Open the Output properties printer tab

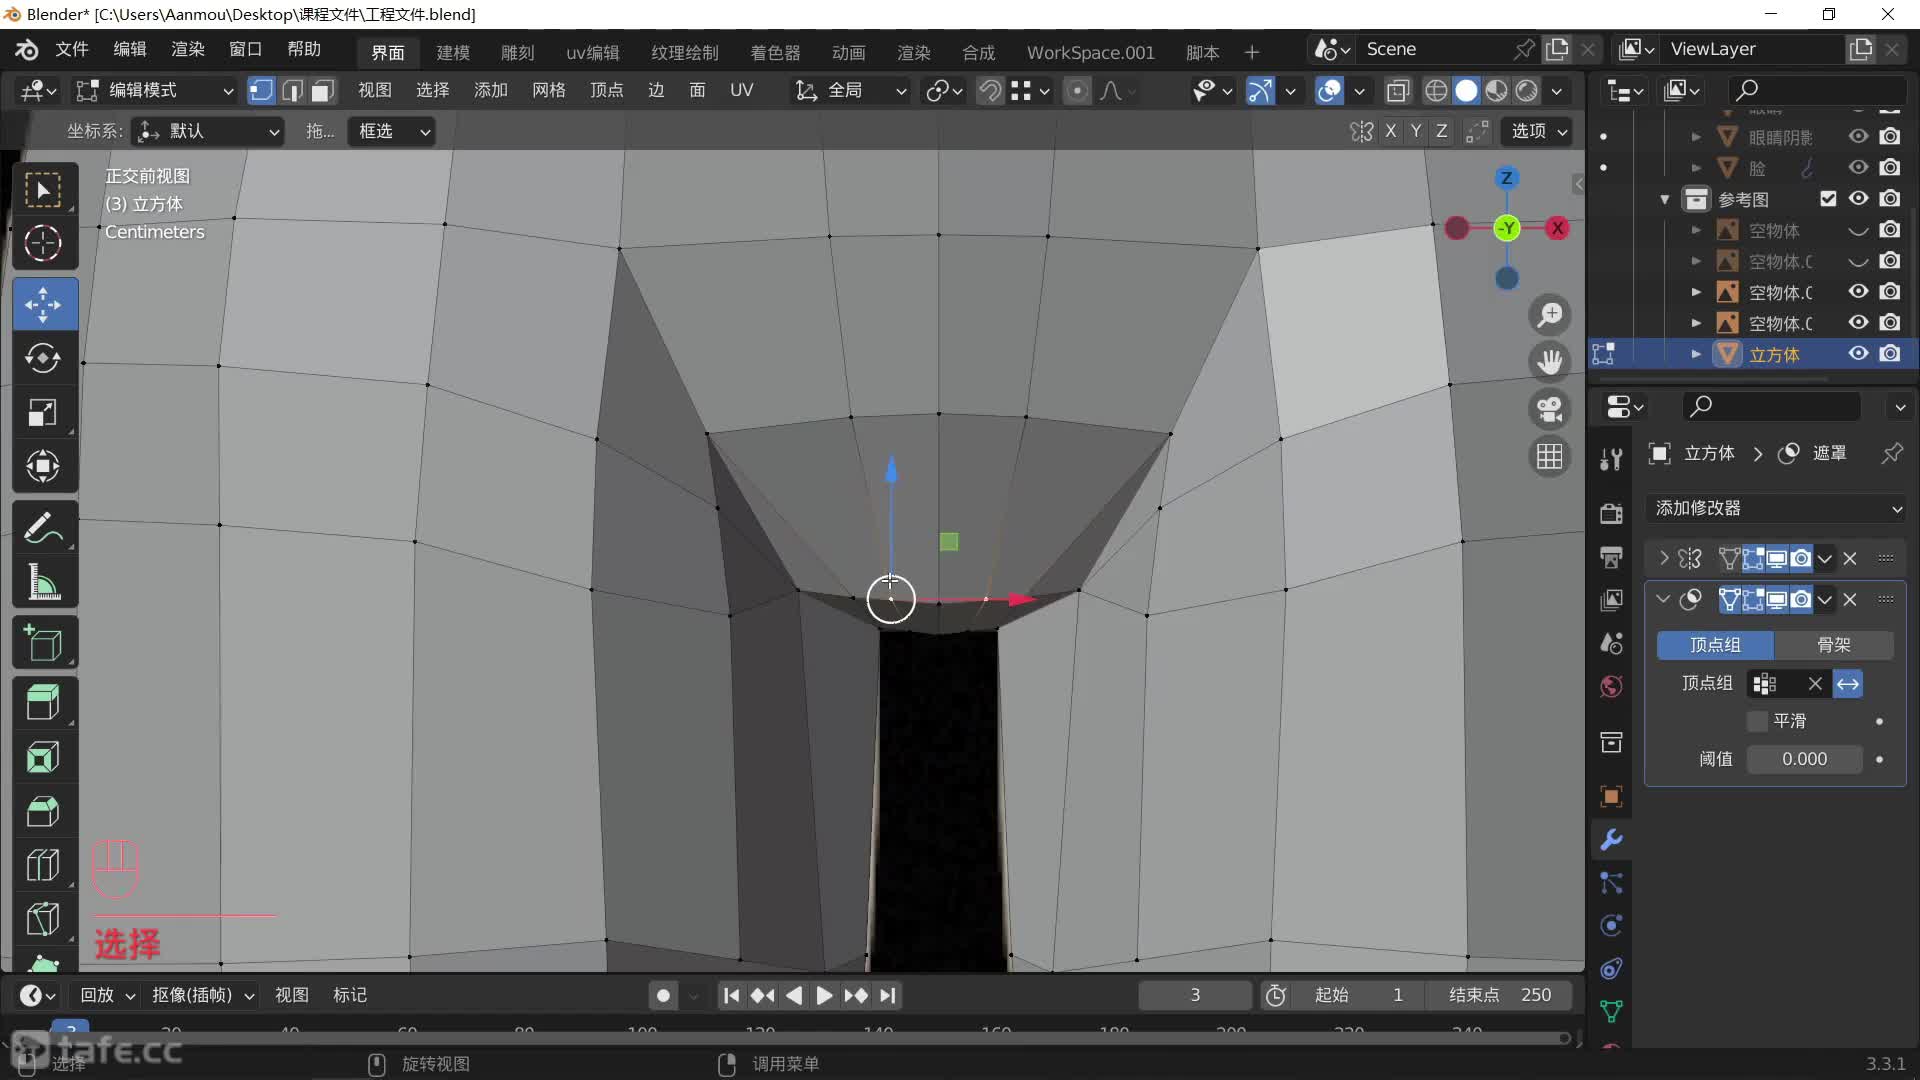[1611, 557]
